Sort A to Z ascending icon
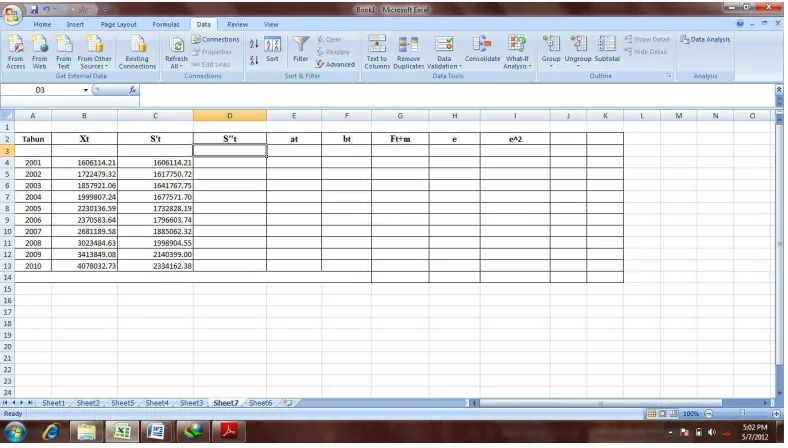788x448 pixels. (x=254, y=44)
